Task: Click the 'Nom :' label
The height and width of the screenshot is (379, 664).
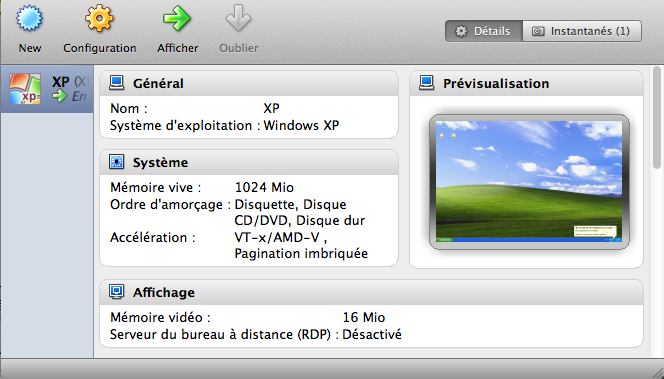Action: [129, 108]
